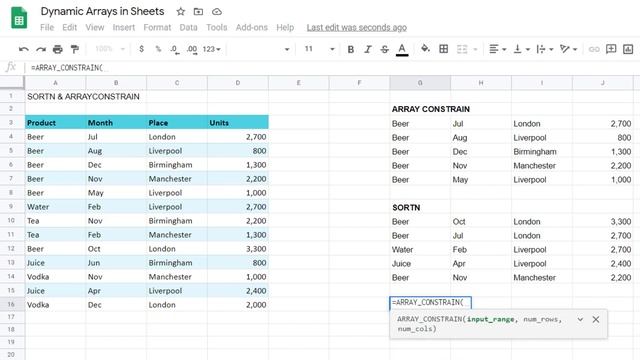This screenshot has width=640, height=360.
Task: Select the SORTN heading cell
Action: [x=420, y=207]
